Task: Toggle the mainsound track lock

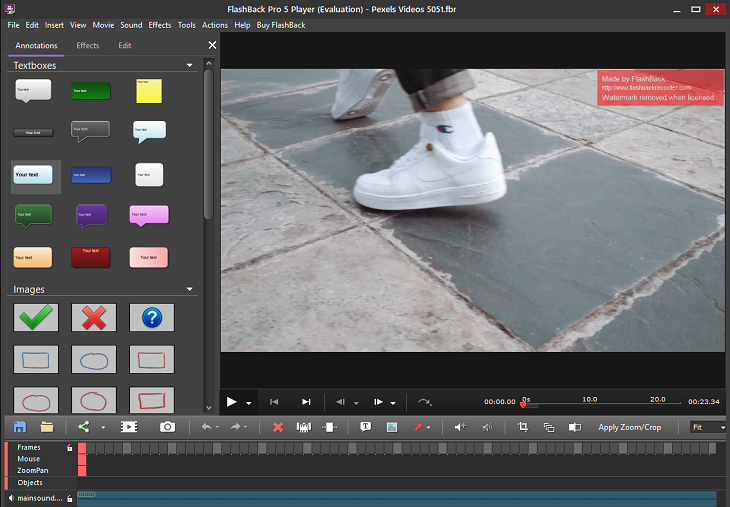Action: (69, 498)
